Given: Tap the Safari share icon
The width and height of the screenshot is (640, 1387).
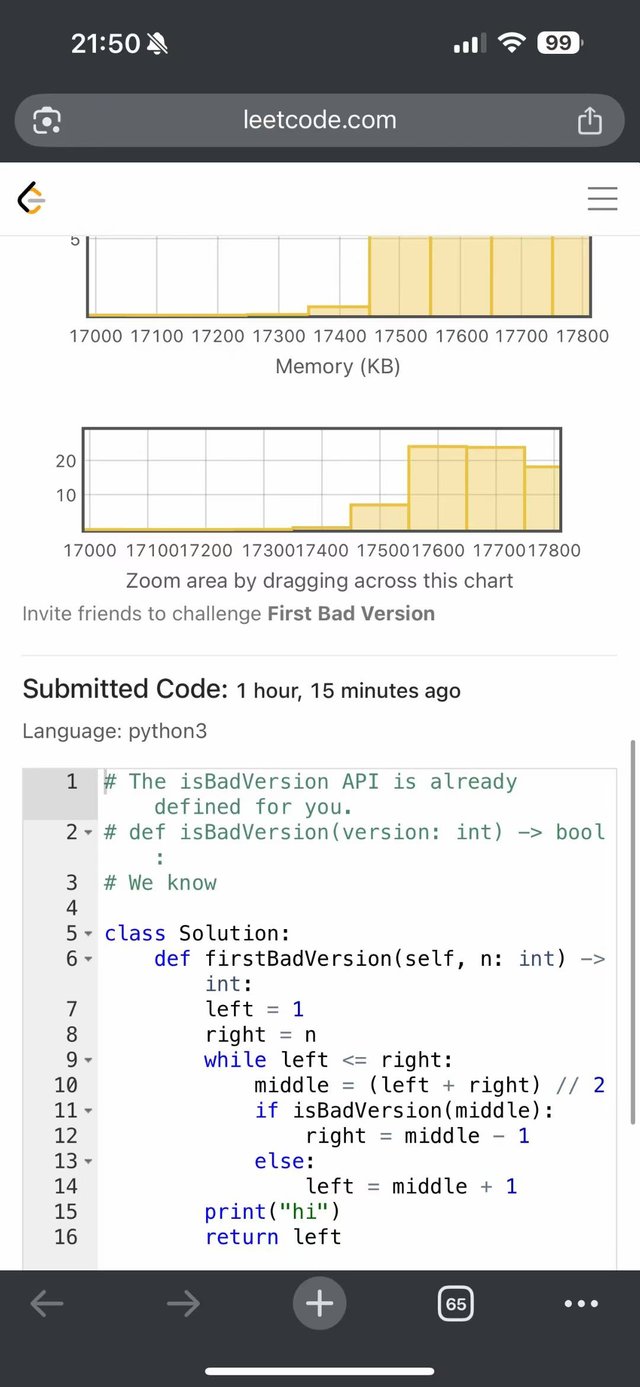Looking at the screenshot, I should (590, 121).
